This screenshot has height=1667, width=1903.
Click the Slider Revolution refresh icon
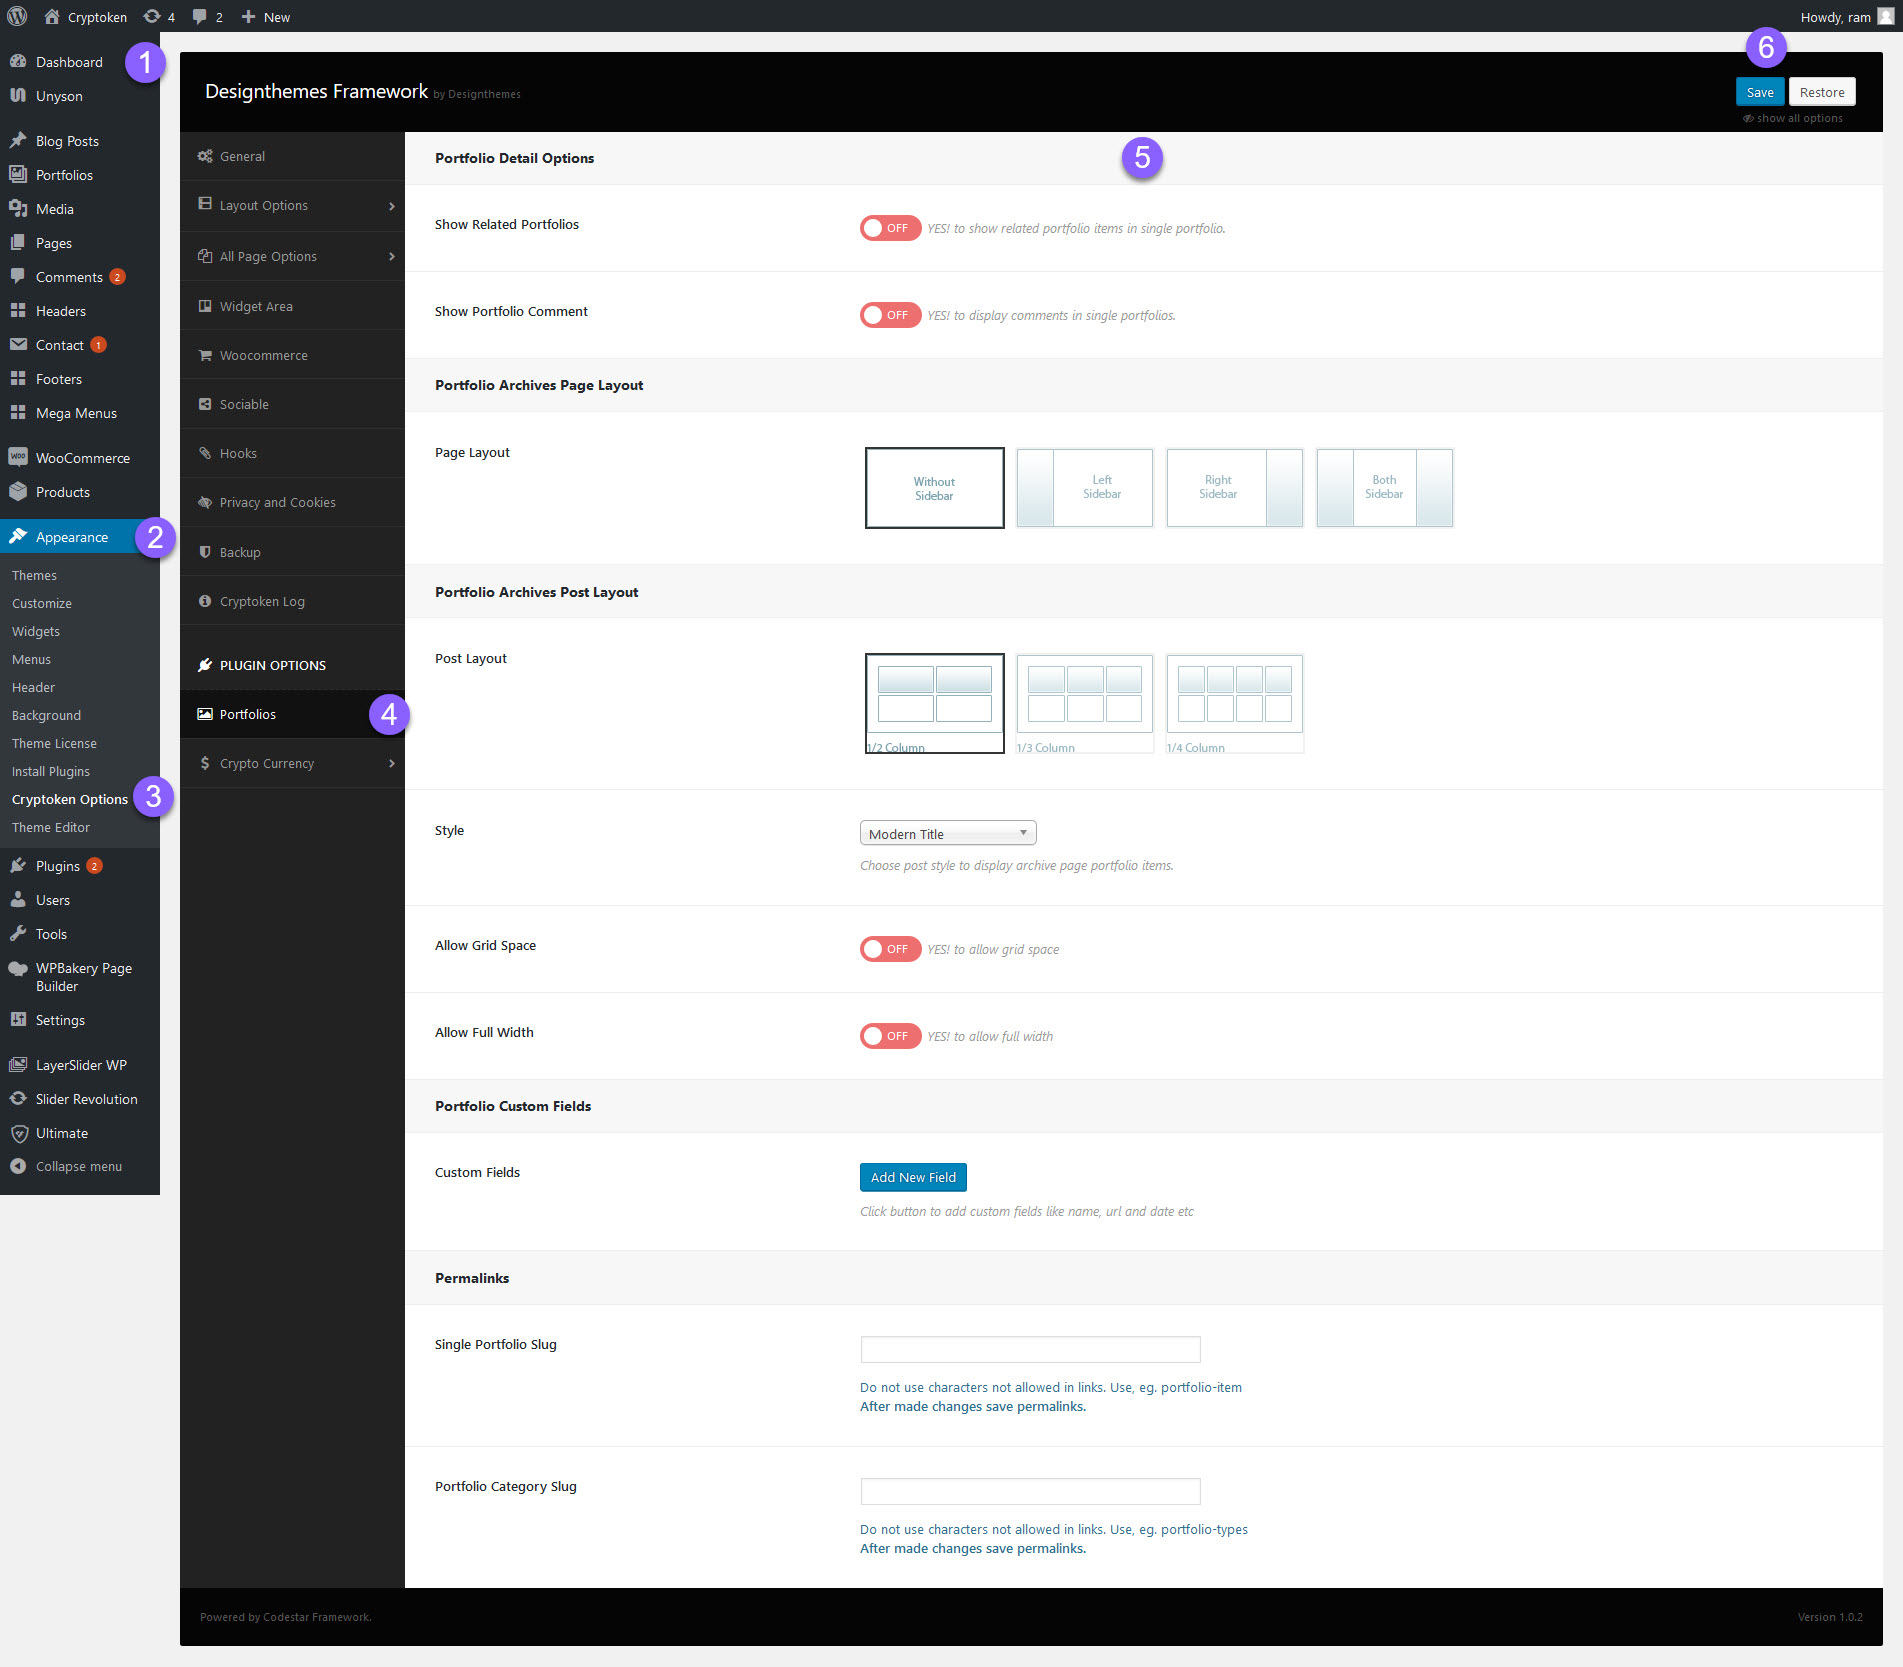click(18, 1098)
